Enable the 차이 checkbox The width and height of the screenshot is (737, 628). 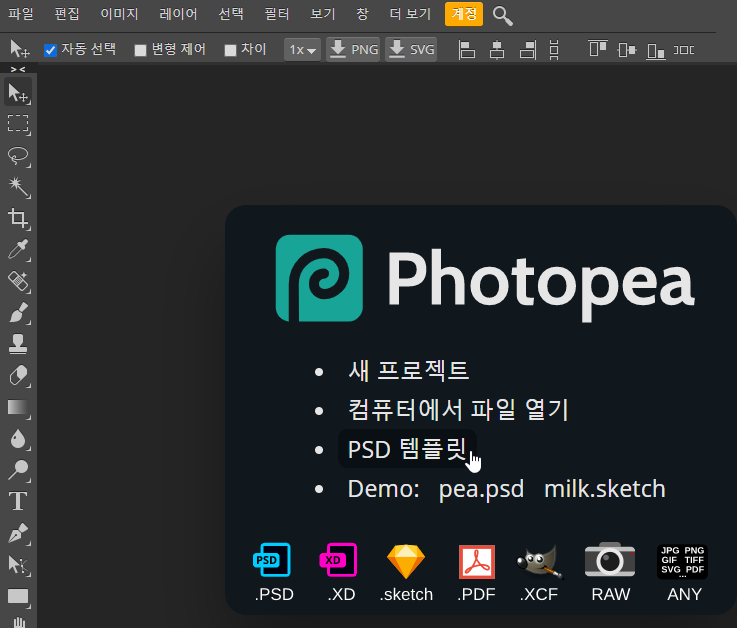click(x=230, y=50)
